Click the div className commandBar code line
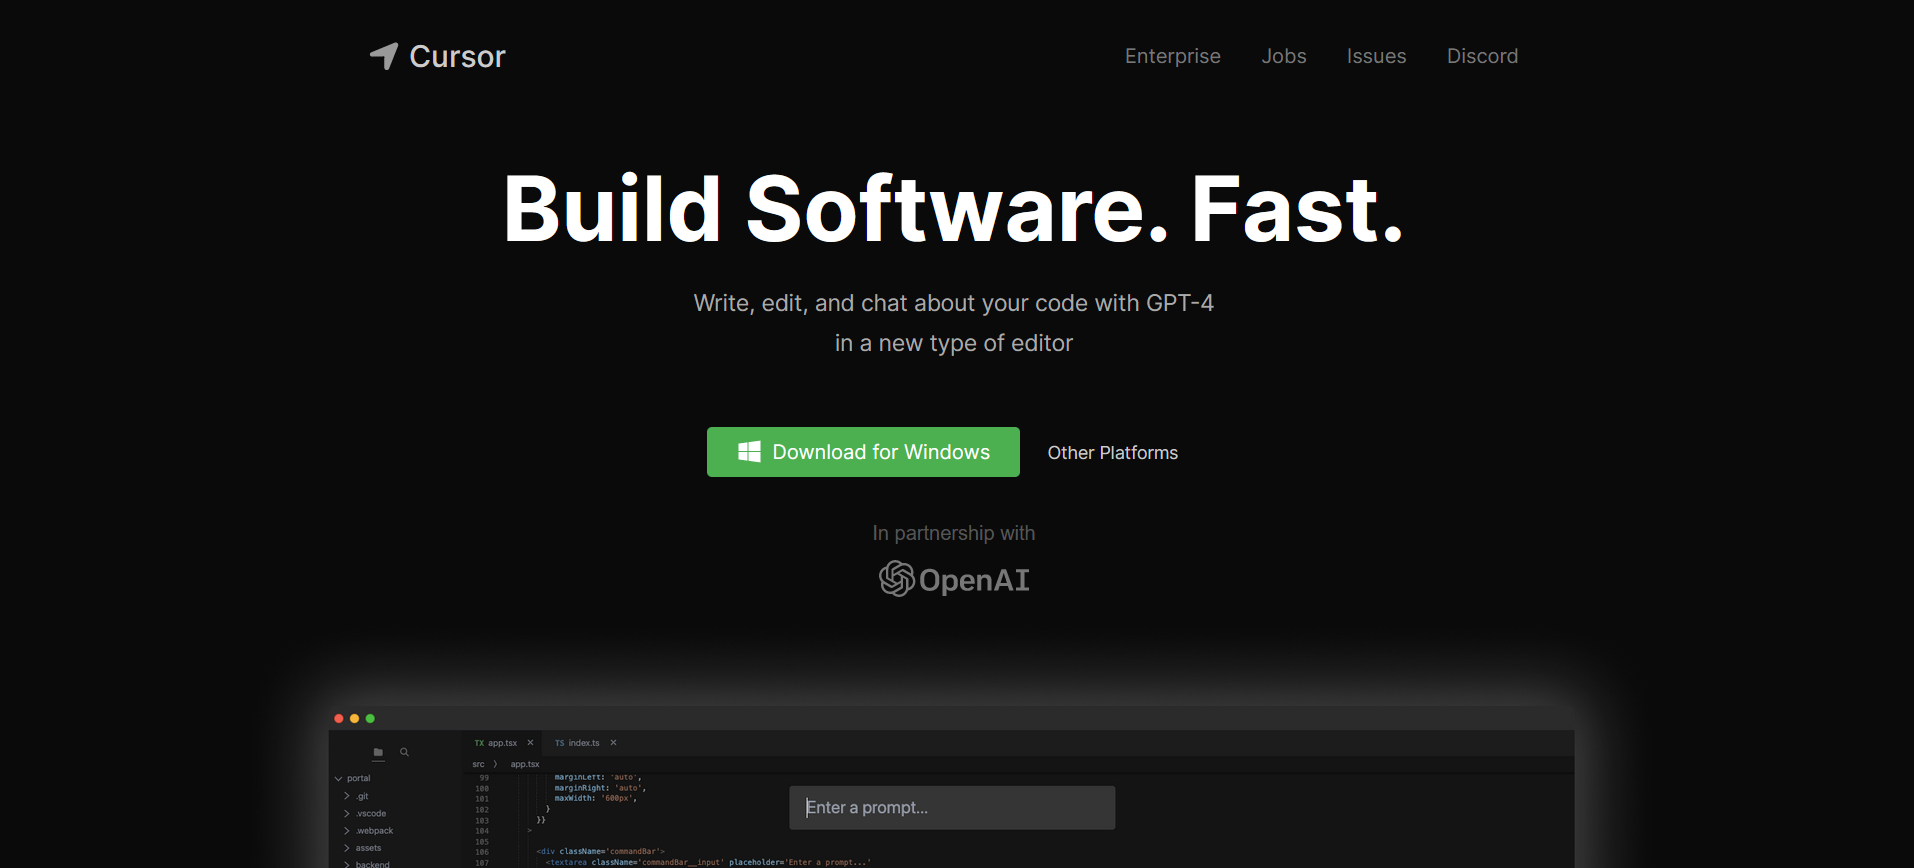Screen dimensions: 1914x868 tap(600, 851)
